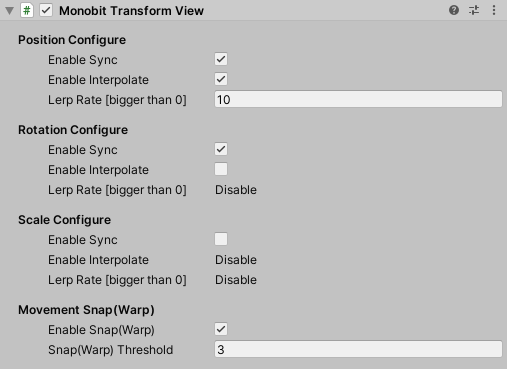The height and width of the screenshot is (369, 507).
Task: Open the preset selector sliders icon
Action: [x=474, y=10]
